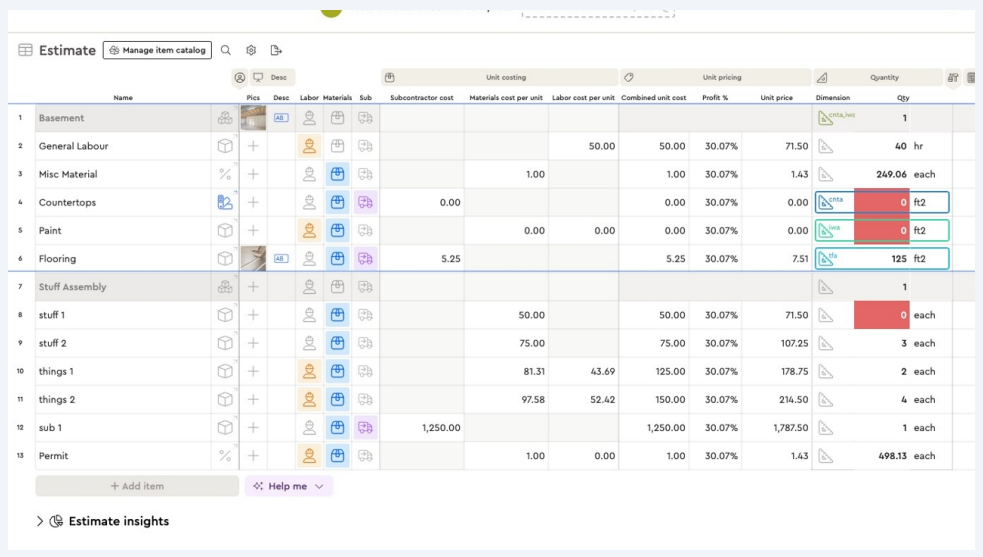
Task: Click the description AB icon for Flooring
Action: (281, 258)
